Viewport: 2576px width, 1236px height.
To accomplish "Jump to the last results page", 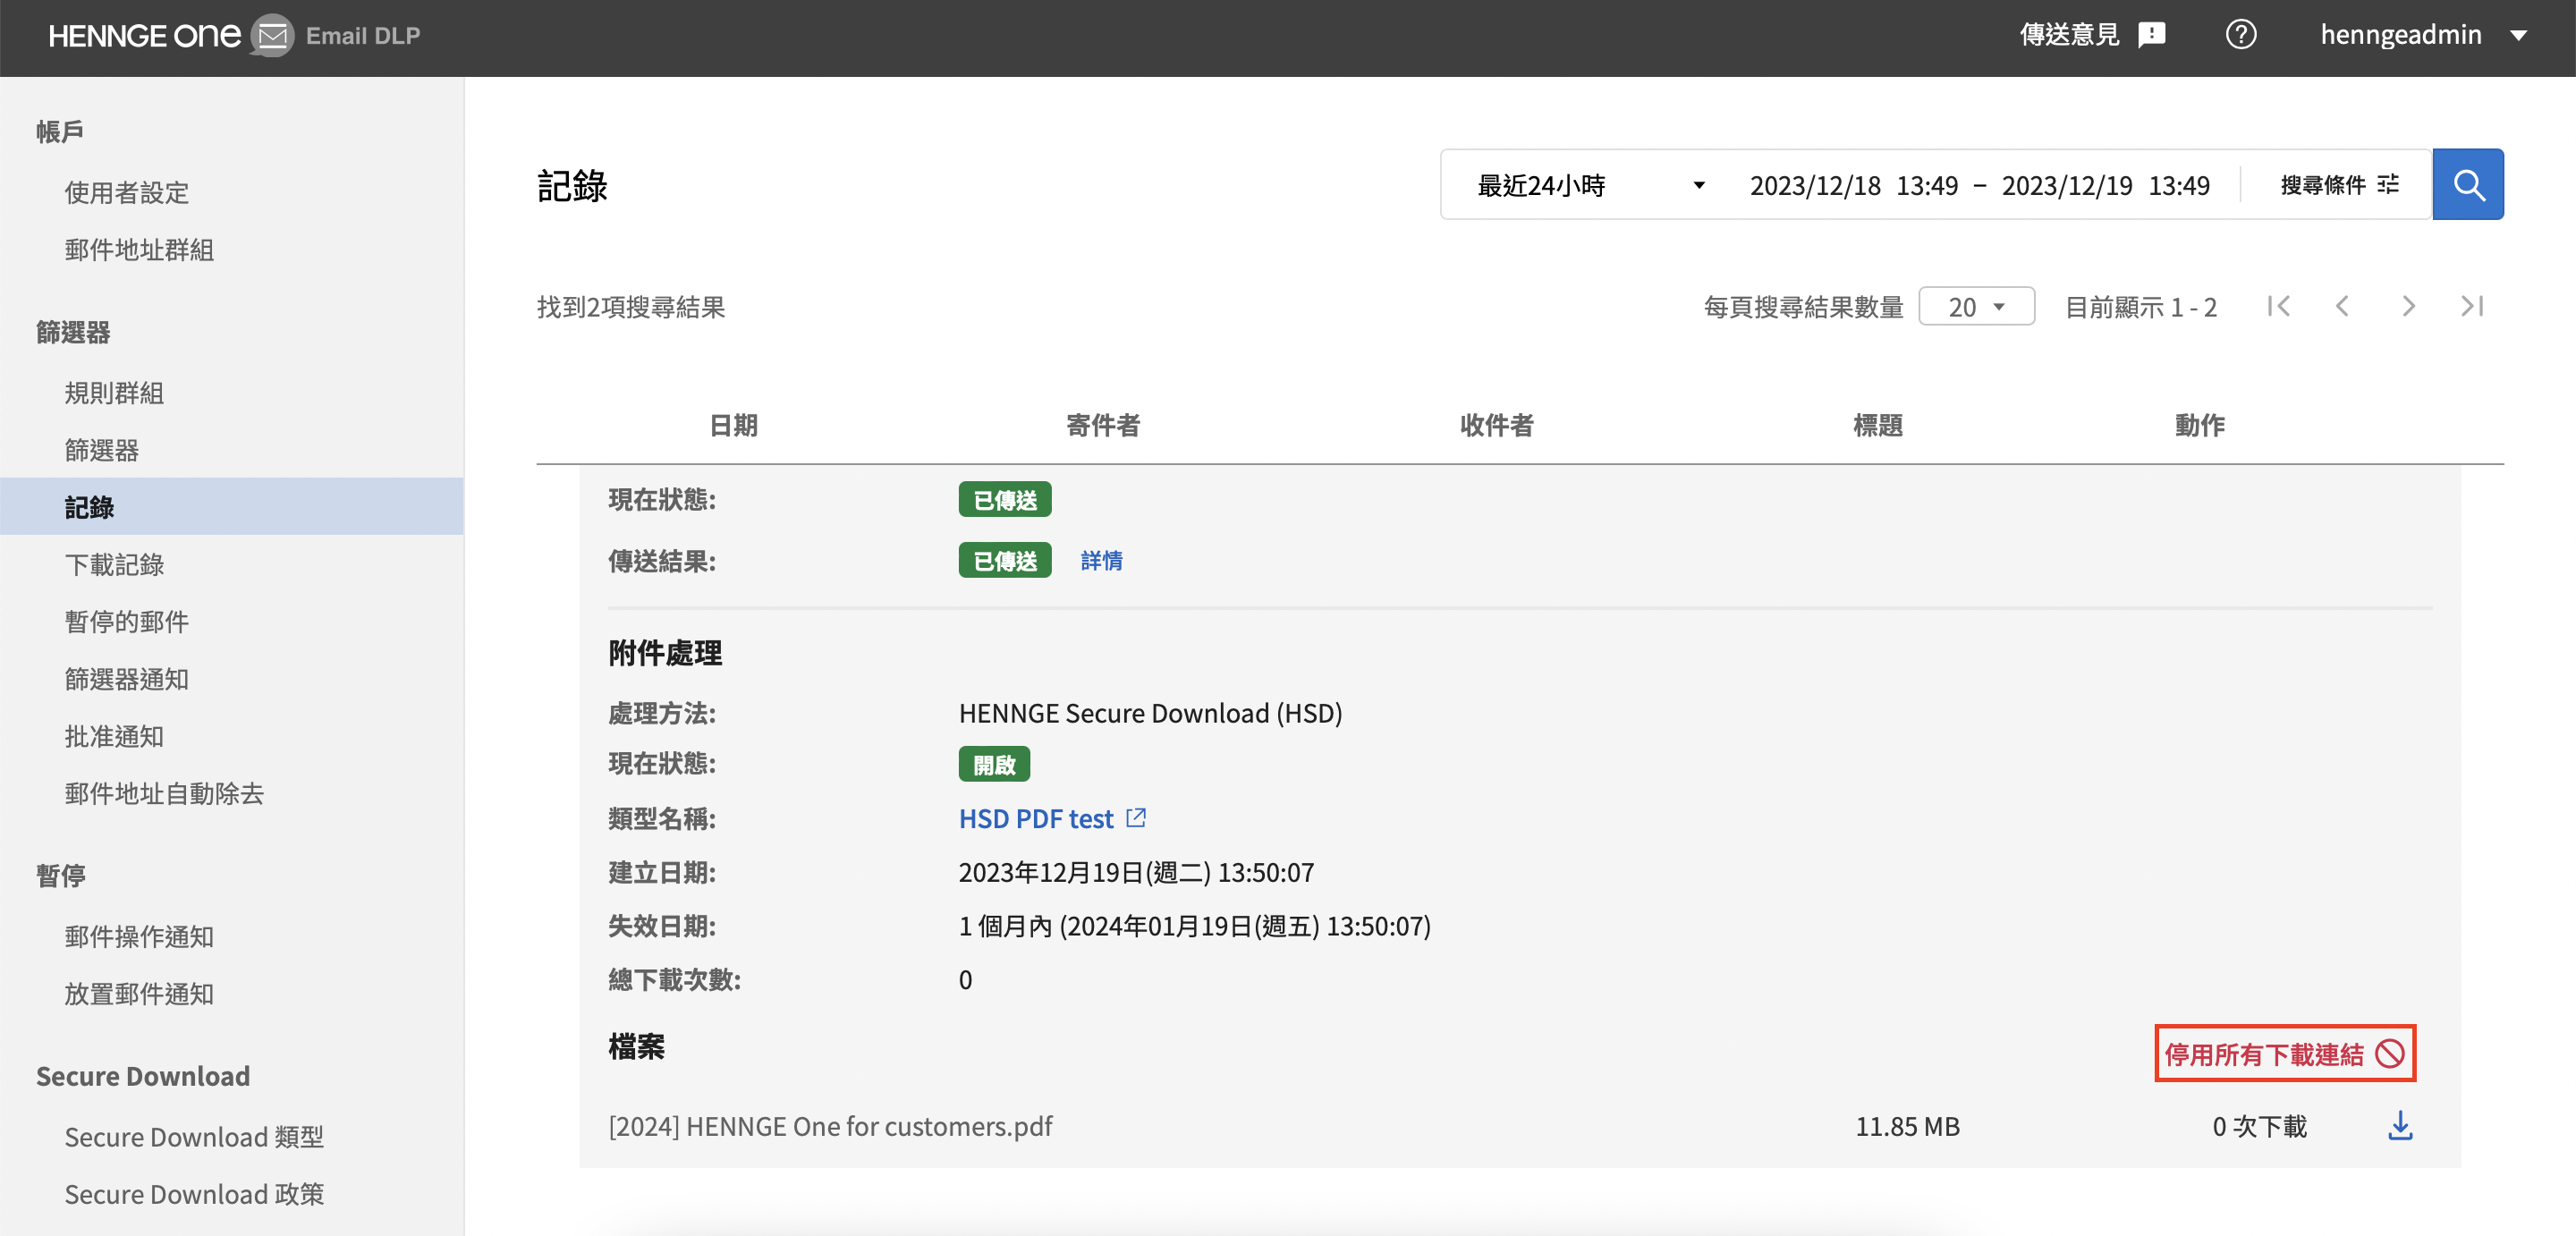I will click(2471, 306).
